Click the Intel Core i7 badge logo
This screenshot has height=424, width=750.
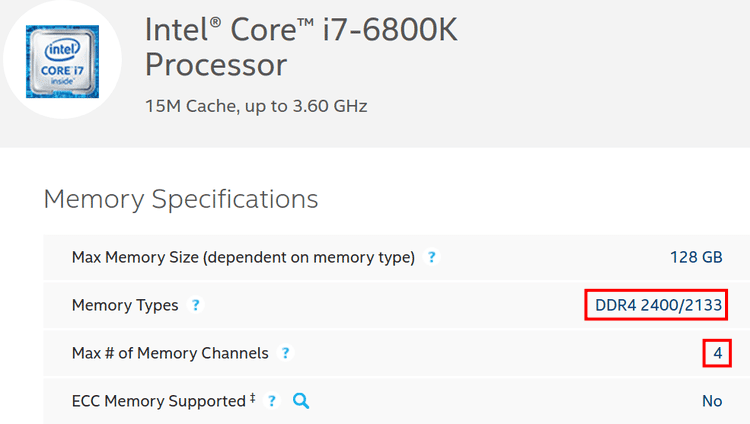pos(62,61)
